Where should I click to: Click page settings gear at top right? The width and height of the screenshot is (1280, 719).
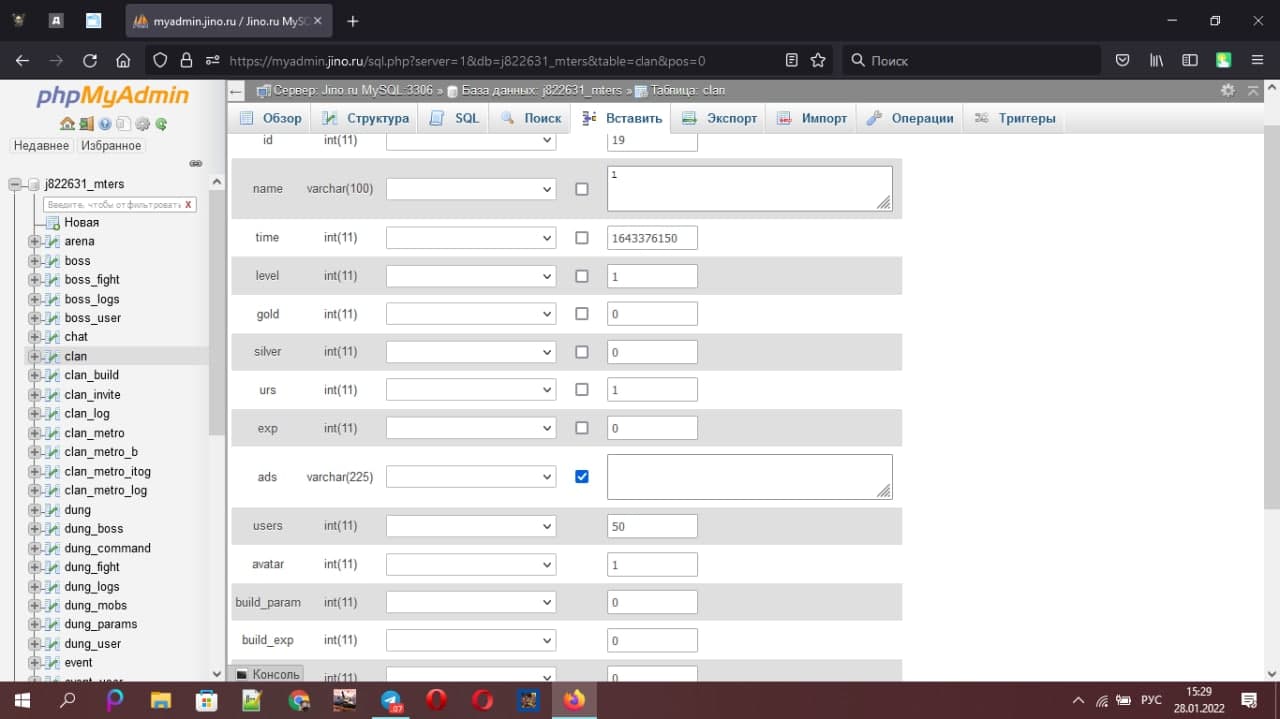coord(1228,90)
